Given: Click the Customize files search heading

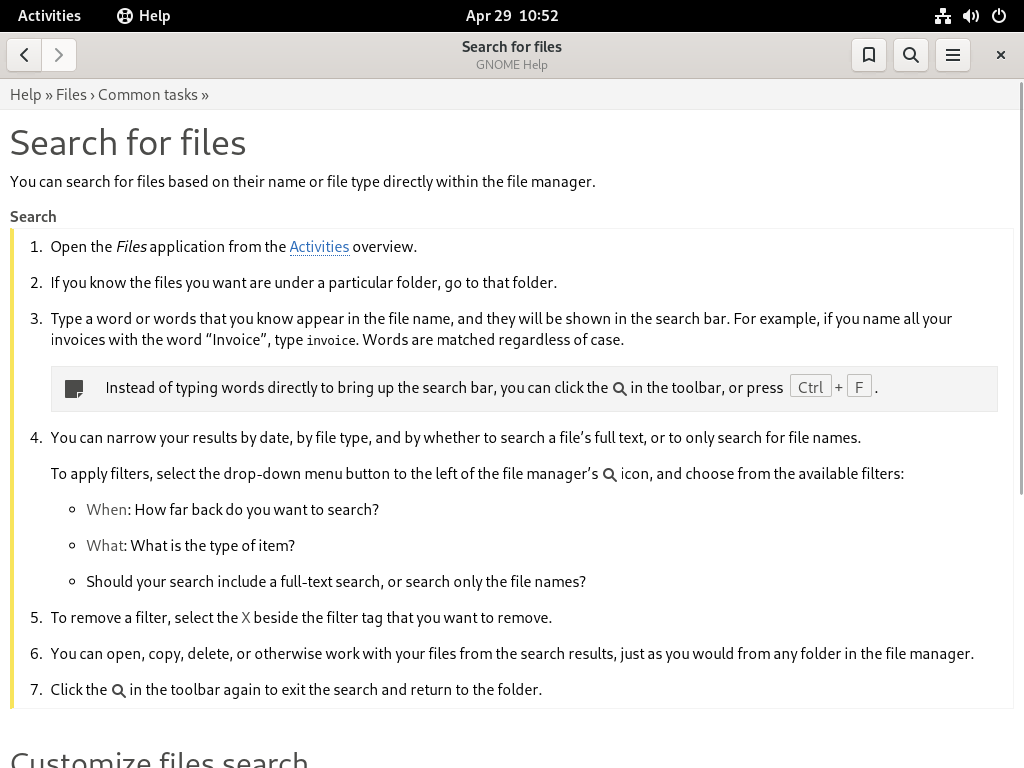Looking at the screenshot, I should pyautogui.click(x=159, y=759).
